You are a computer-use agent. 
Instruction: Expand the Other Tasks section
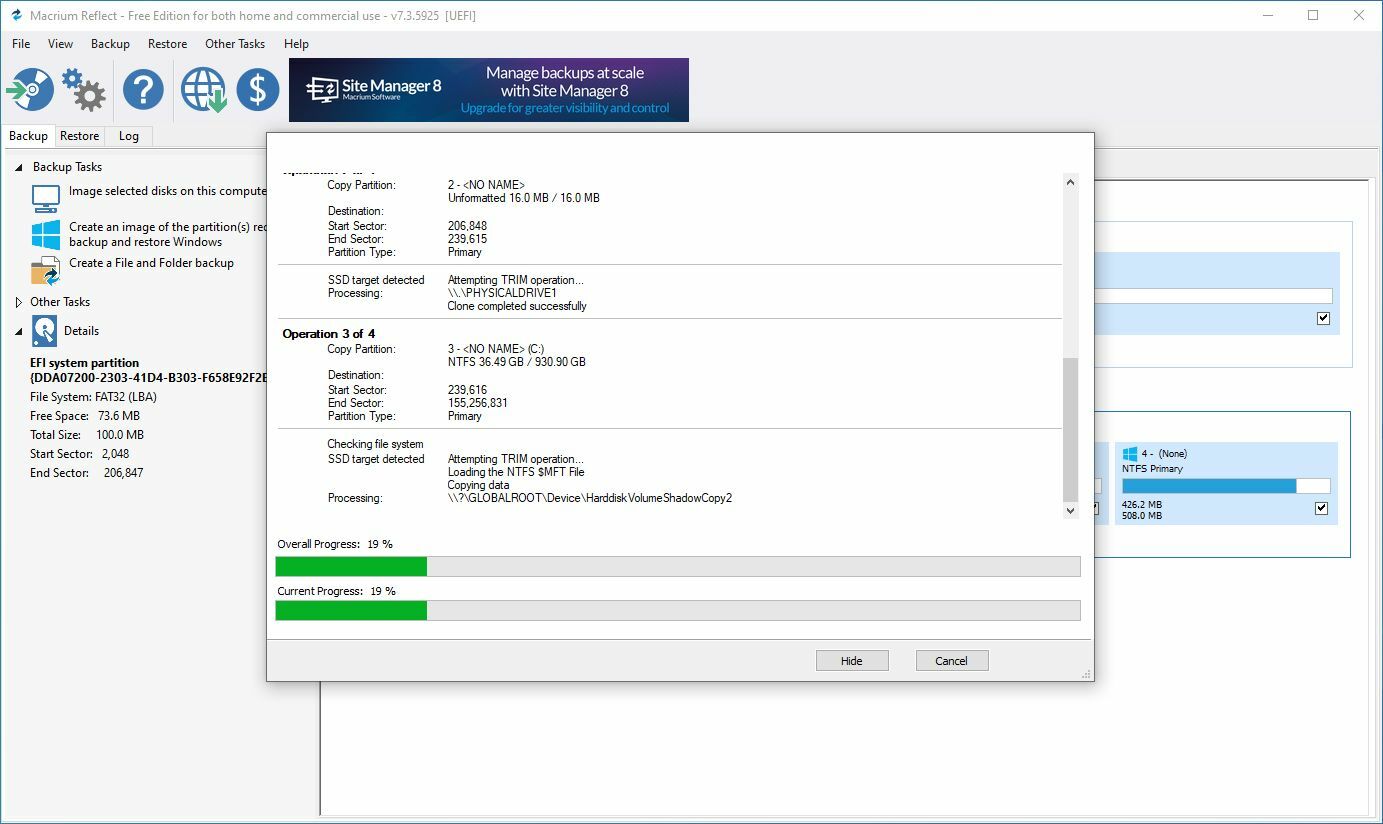click(19, 302)
